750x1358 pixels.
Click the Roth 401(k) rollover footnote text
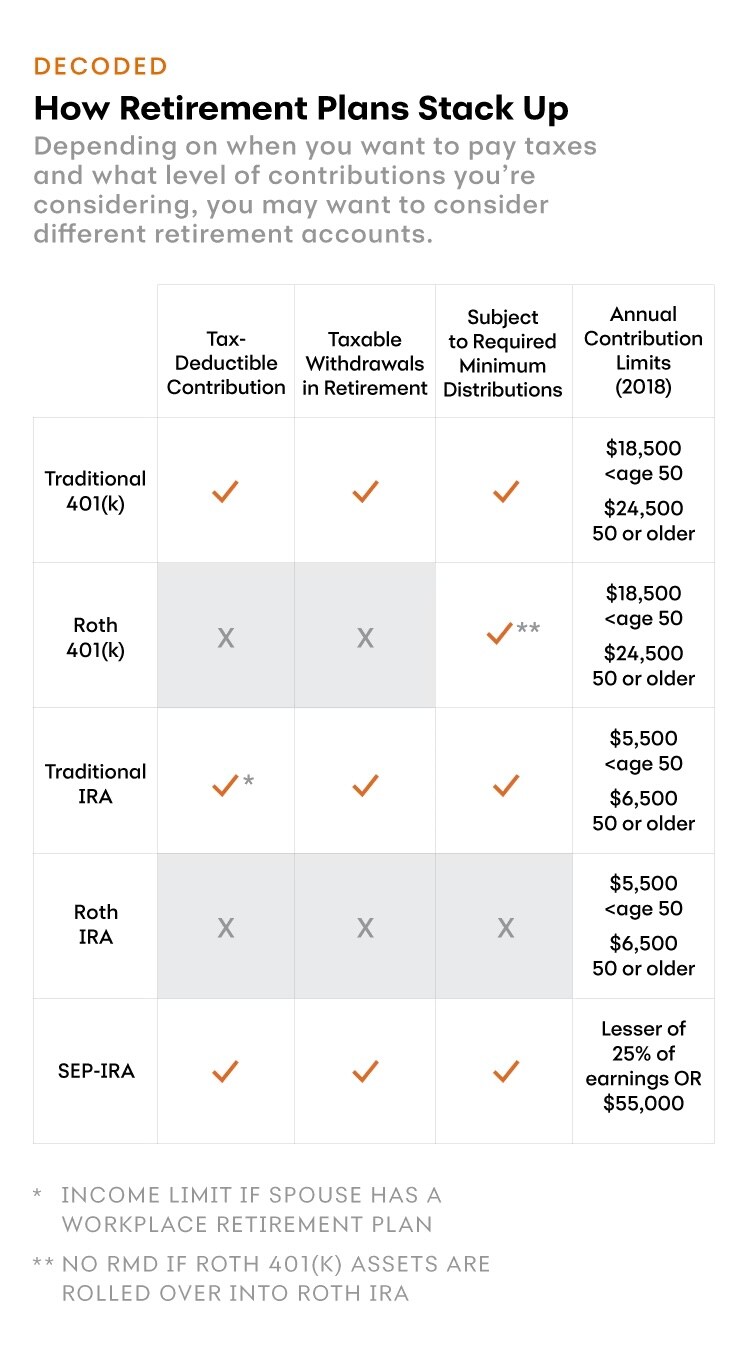[x=275, y=1278]
